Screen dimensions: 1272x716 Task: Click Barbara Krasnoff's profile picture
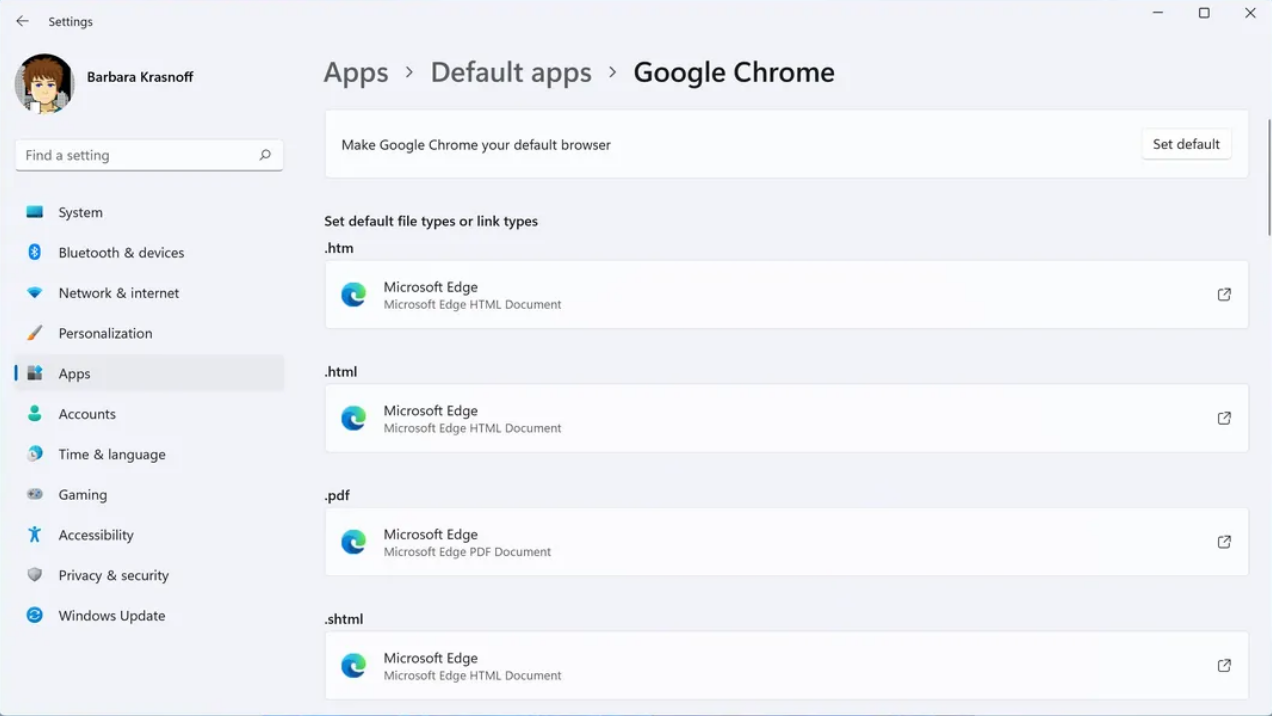pyautogui.click(x=44, y=85)
